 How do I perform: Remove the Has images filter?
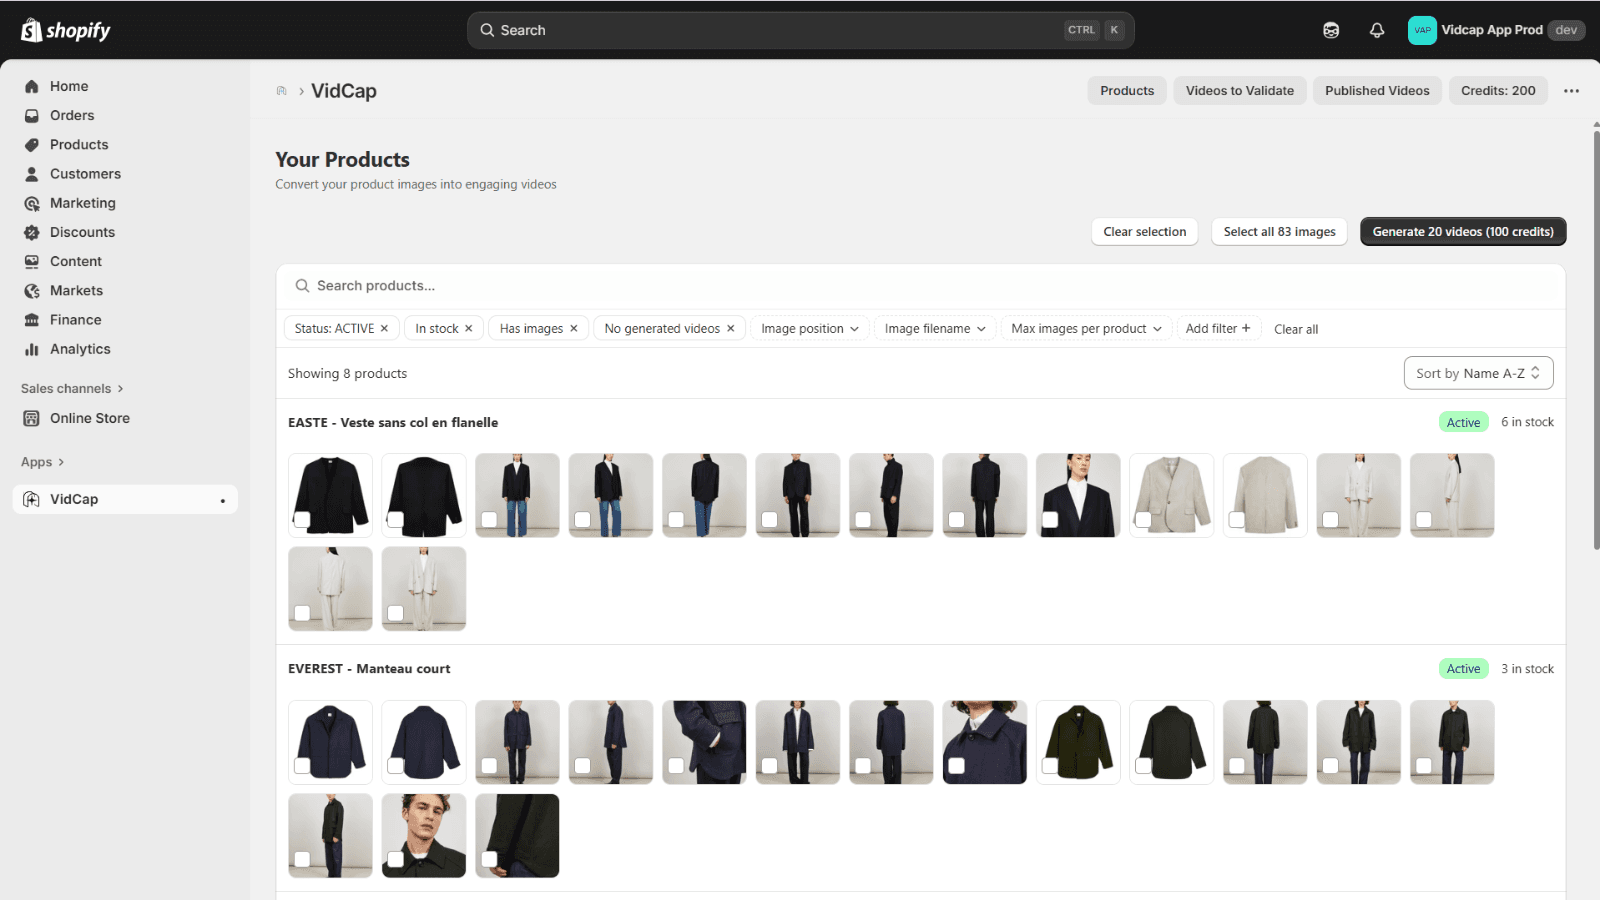tap(574, 328)
